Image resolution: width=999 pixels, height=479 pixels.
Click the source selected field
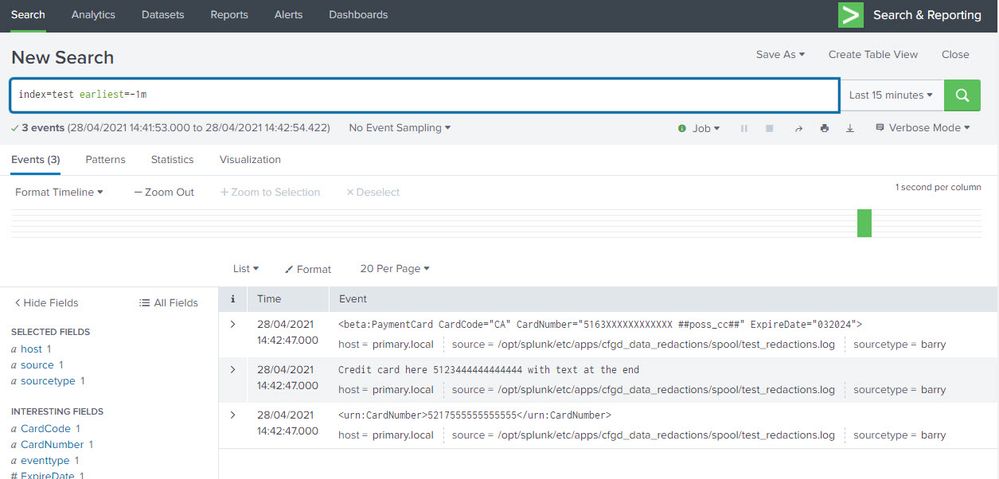tap(37, 365)
